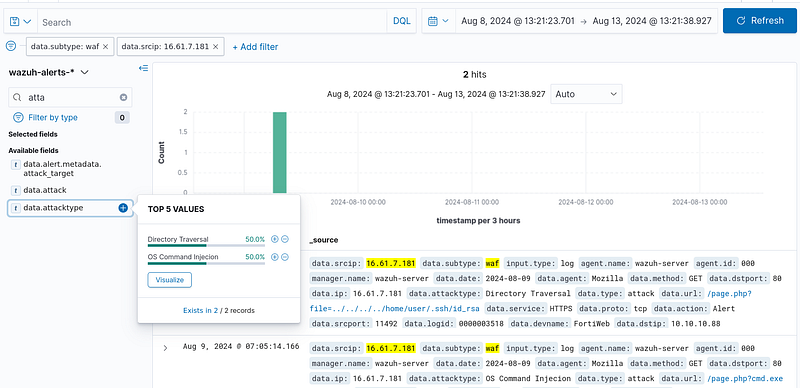Collapse the fields sidebar arrow icon
This screenshot has height=388, width=800.
143,68
